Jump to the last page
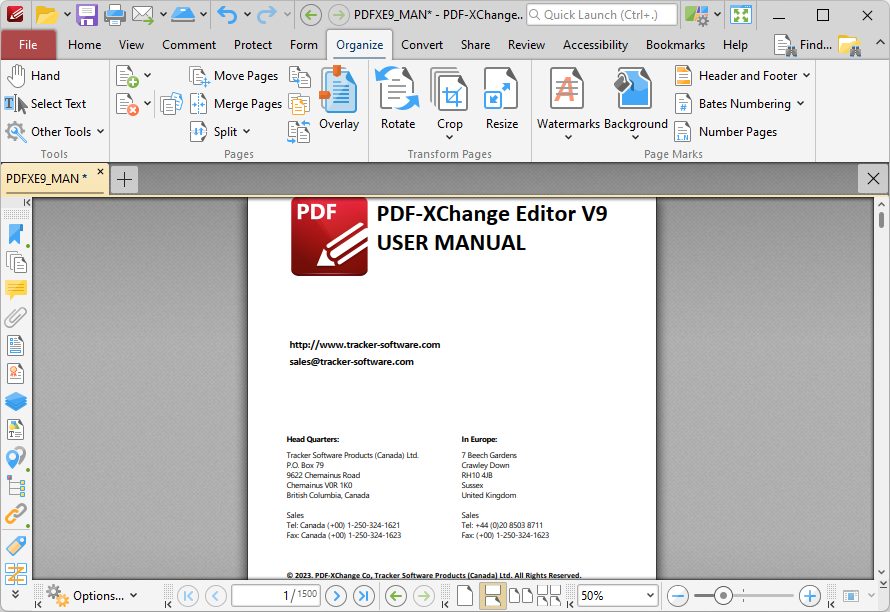Screen dimensions: 890x612 click(363, 596)
